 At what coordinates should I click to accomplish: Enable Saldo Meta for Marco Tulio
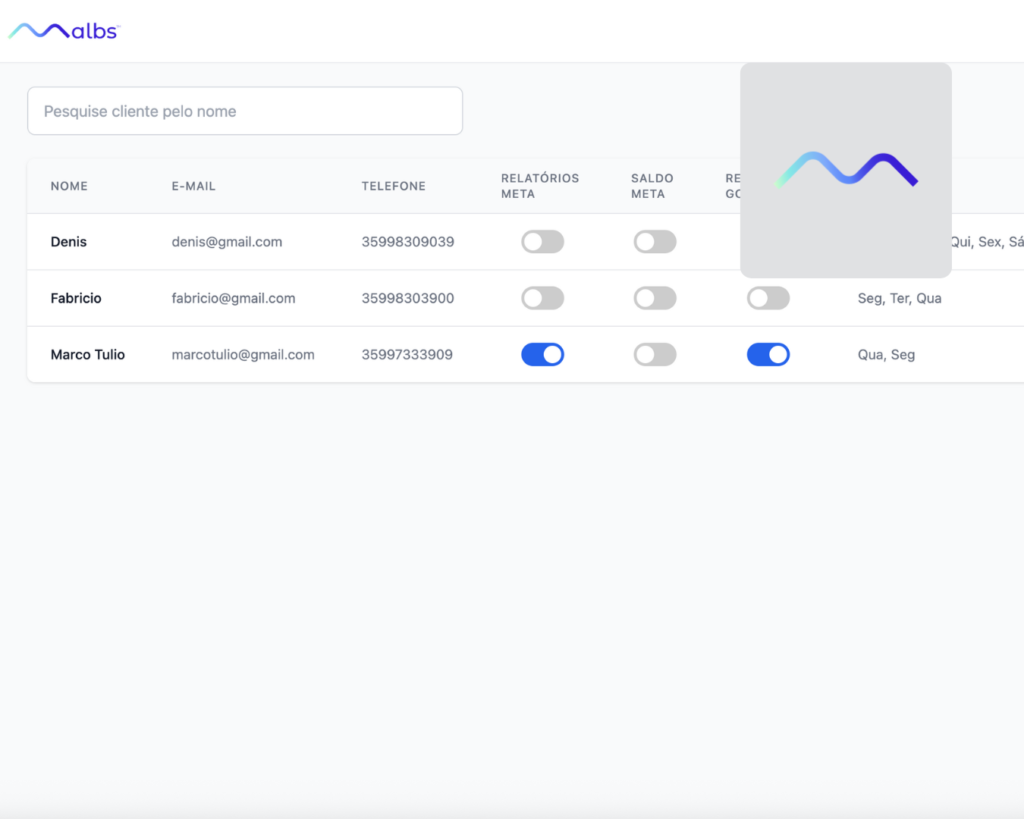point(655,355)
